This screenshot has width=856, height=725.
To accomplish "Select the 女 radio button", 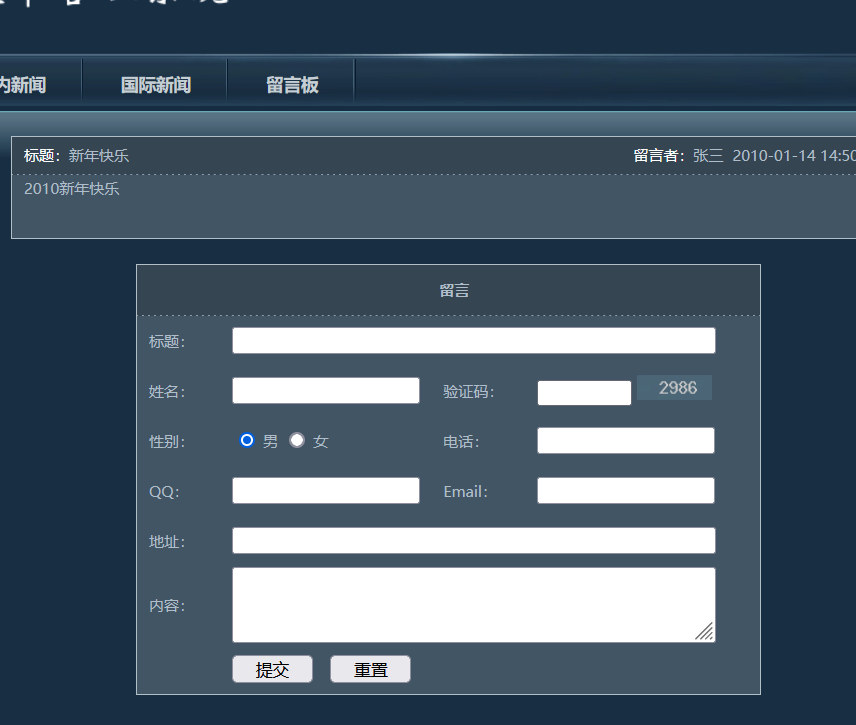I will [x=297, y=440].
